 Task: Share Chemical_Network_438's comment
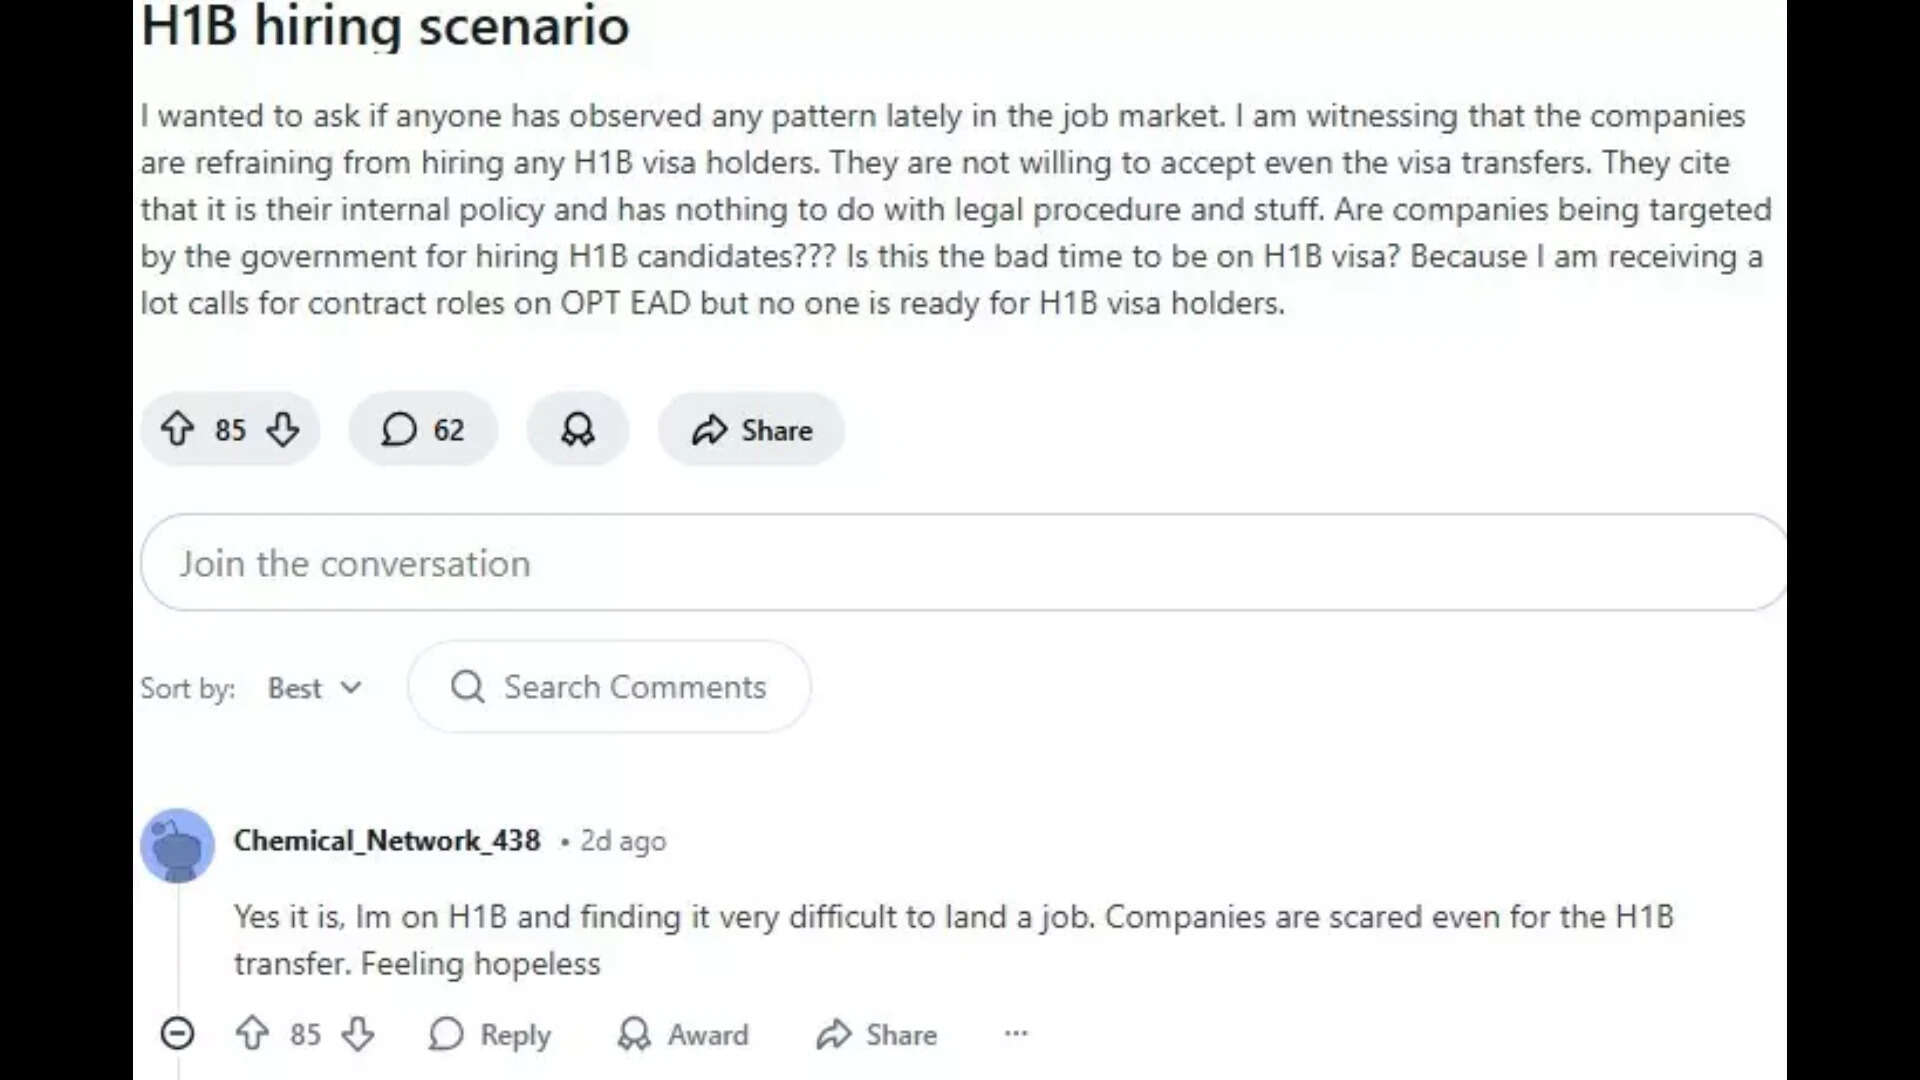(876, 1034)
